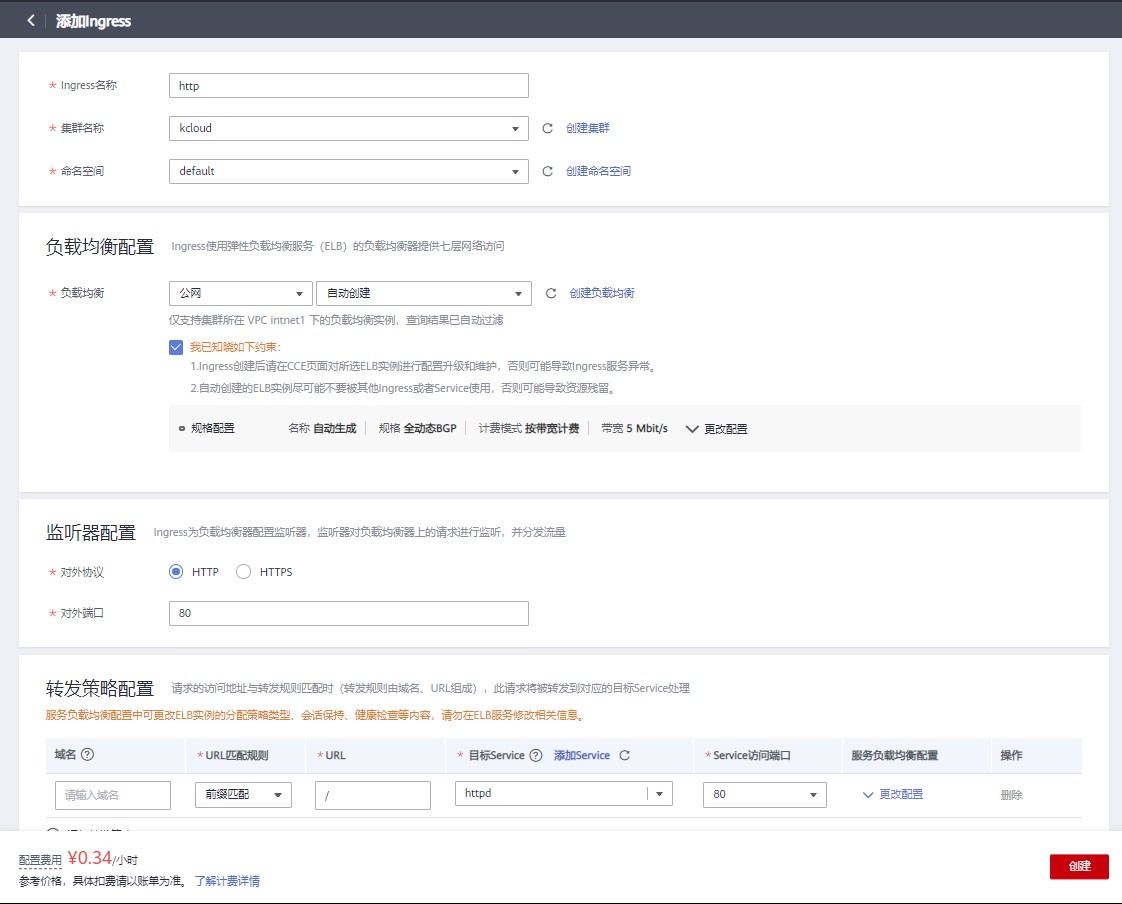Image resolution: width=1122 pixels, height=904 pixels.
Task: Select the HTTP protocol radio button
Action: 176,571
